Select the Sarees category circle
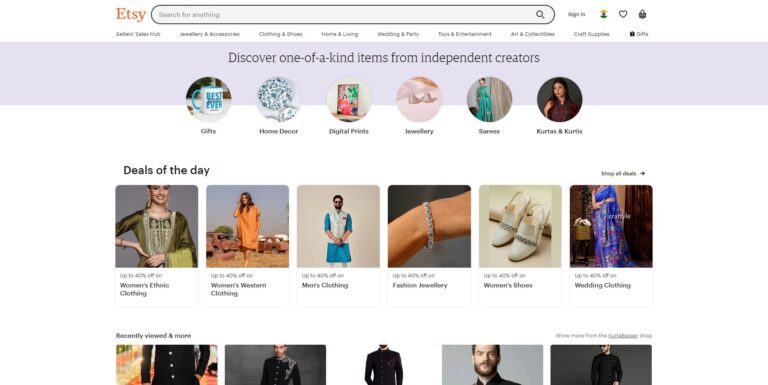This screenshot has height=385, width=768. (x=489, y=99)
